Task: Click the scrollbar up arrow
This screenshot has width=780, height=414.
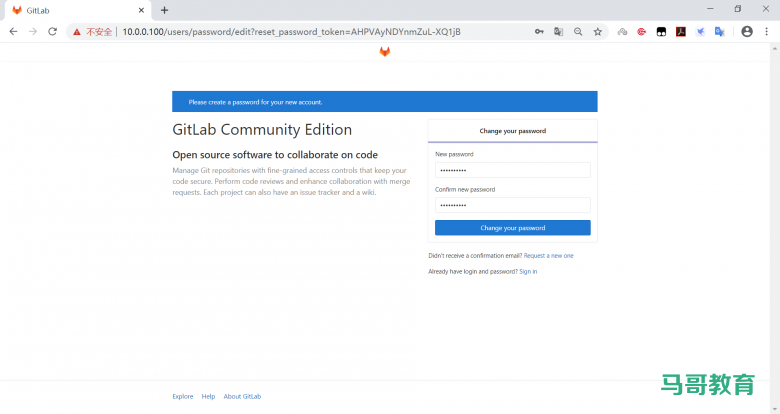Action: 775,48
